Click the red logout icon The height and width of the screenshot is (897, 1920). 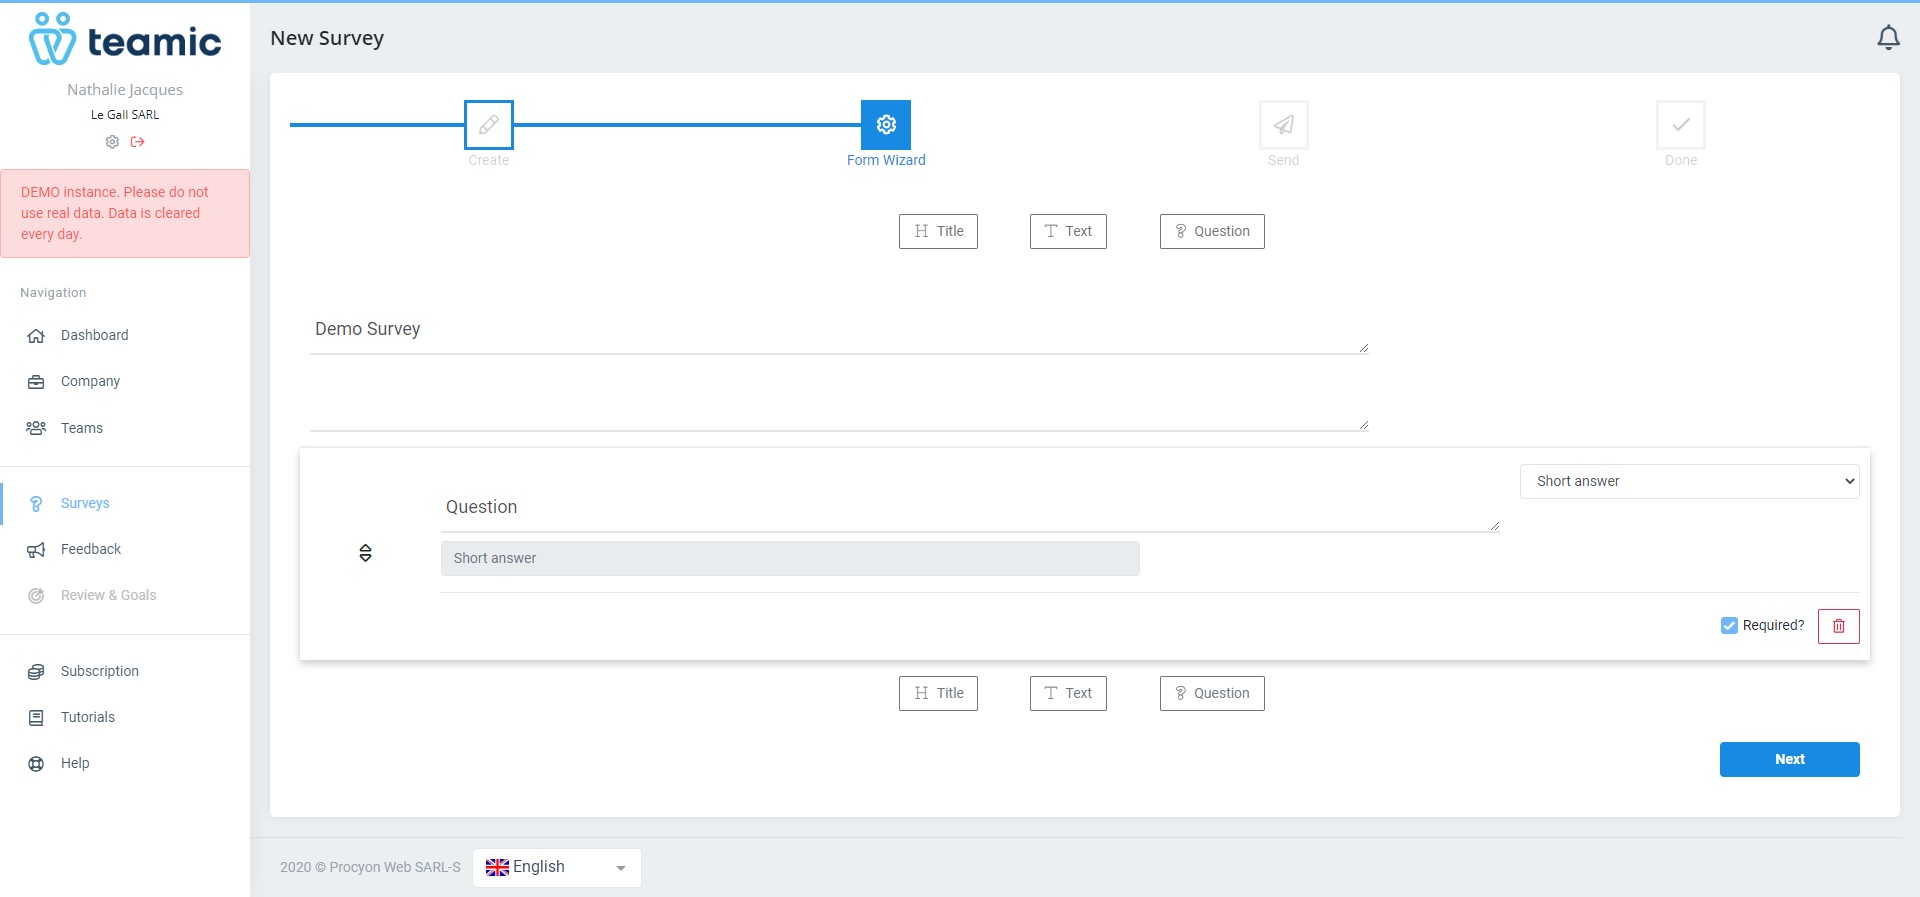138,142
